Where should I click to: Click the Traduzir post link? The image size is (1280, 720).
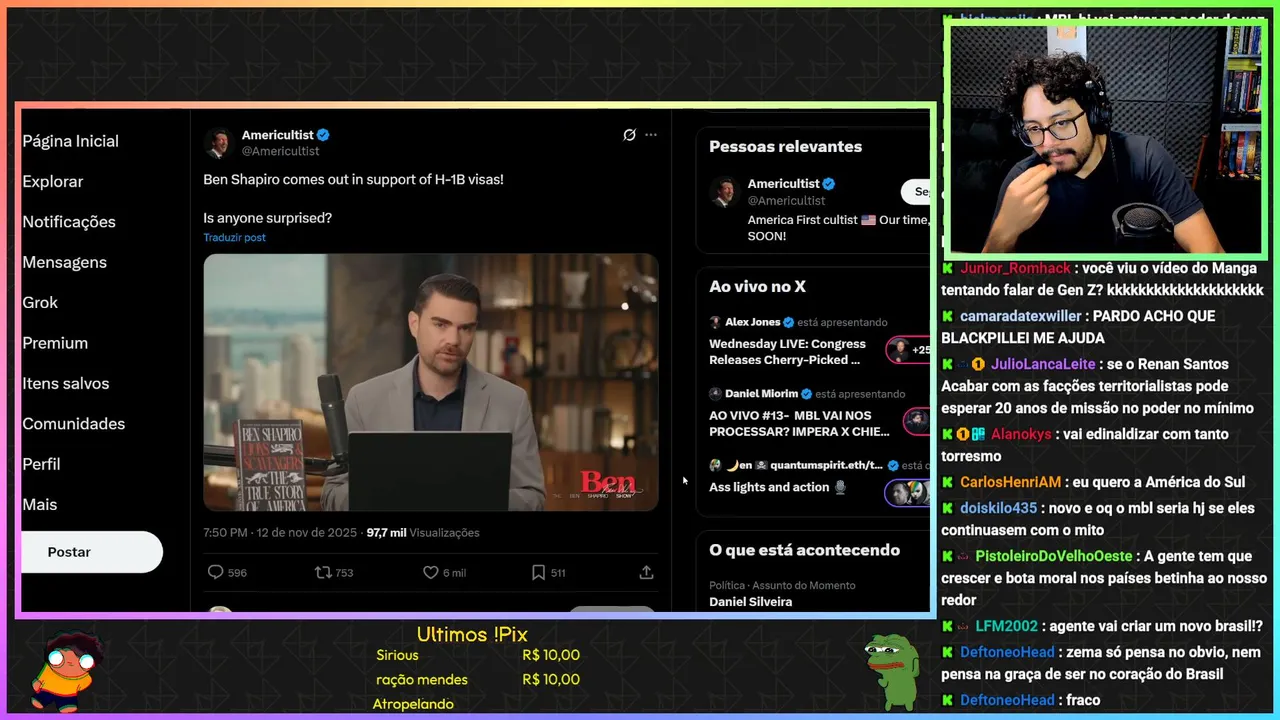(x=234, y=237)
